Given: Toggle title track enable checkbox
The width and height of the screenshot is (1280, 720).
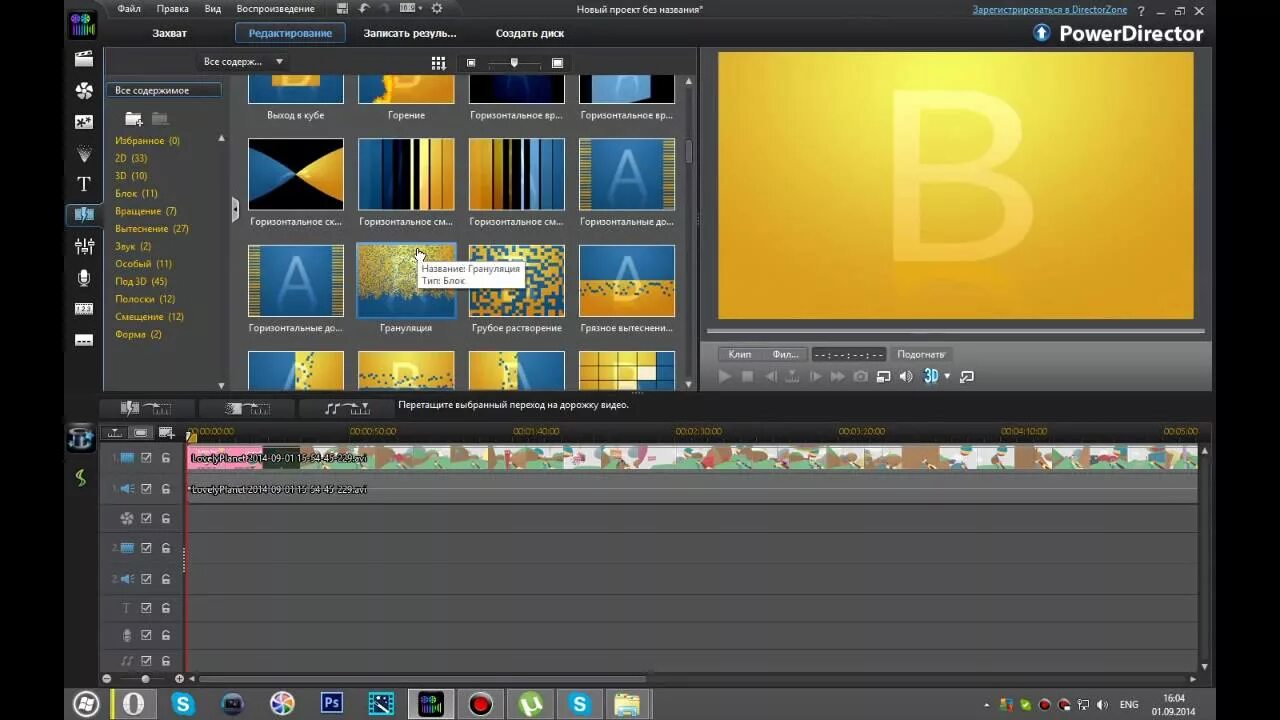Looking at the screenshot, I should coord(146,607).
